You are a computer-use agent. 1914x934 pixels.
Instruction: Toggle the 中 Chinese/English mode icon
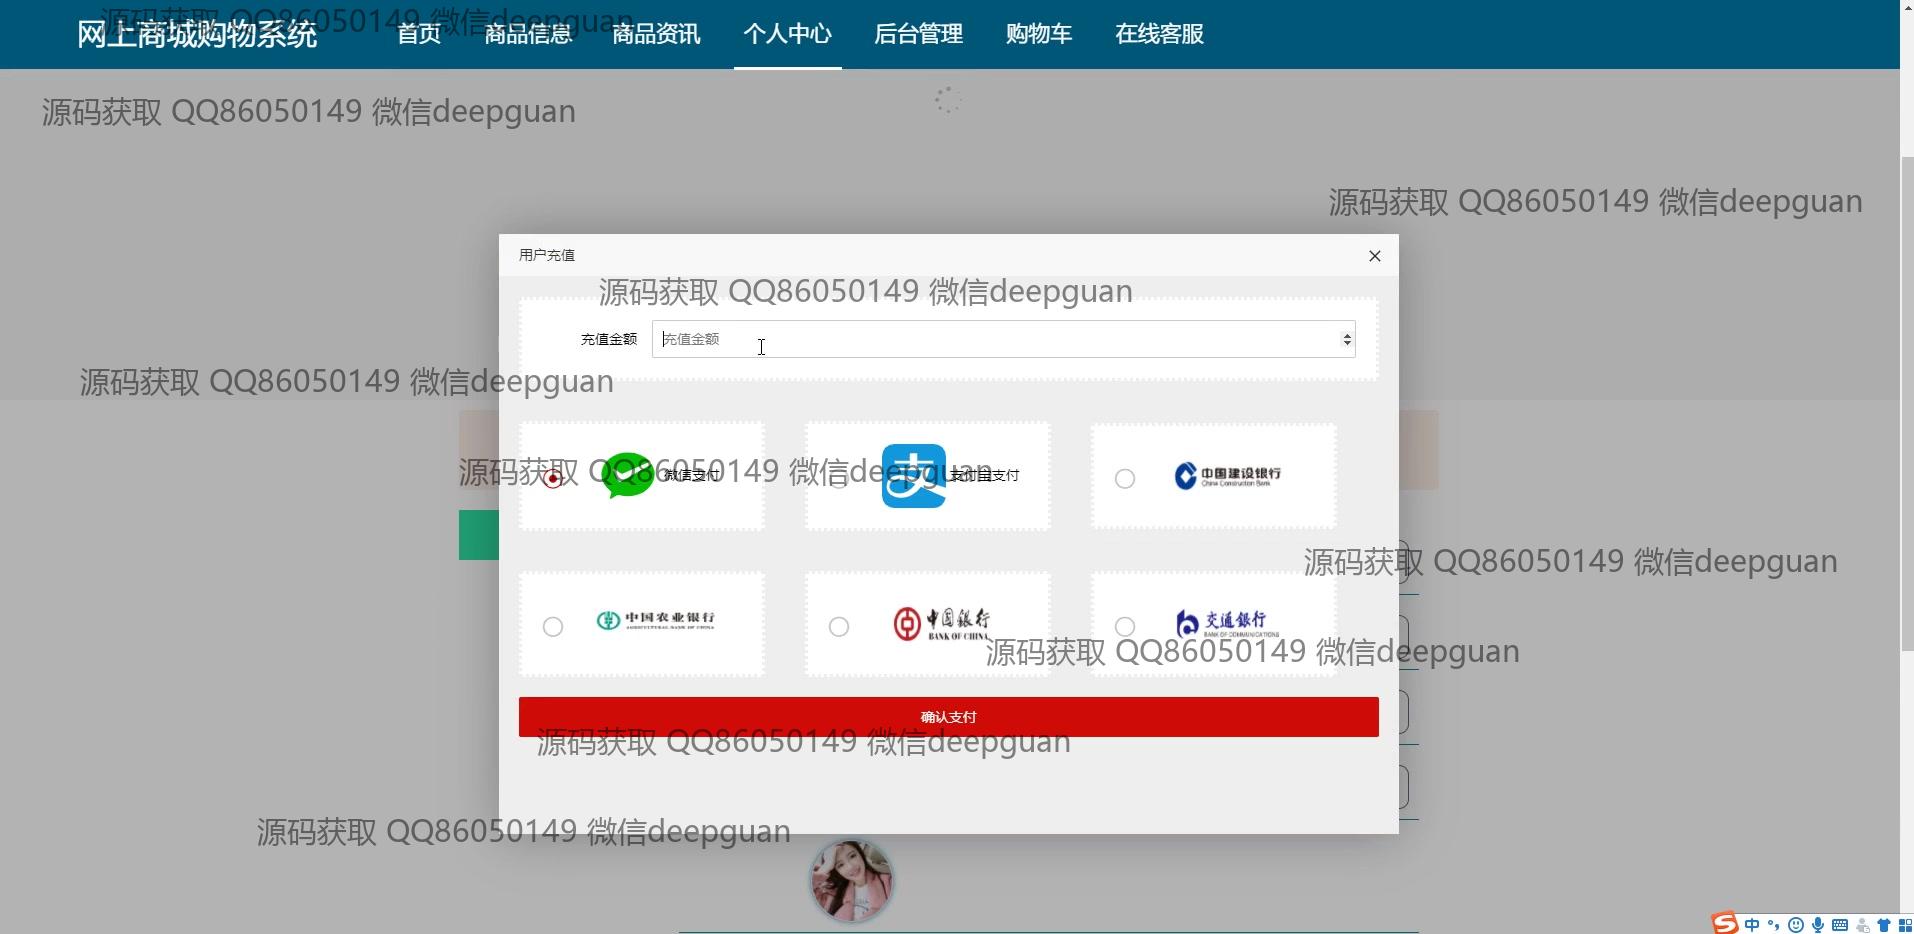(1751, 925)
